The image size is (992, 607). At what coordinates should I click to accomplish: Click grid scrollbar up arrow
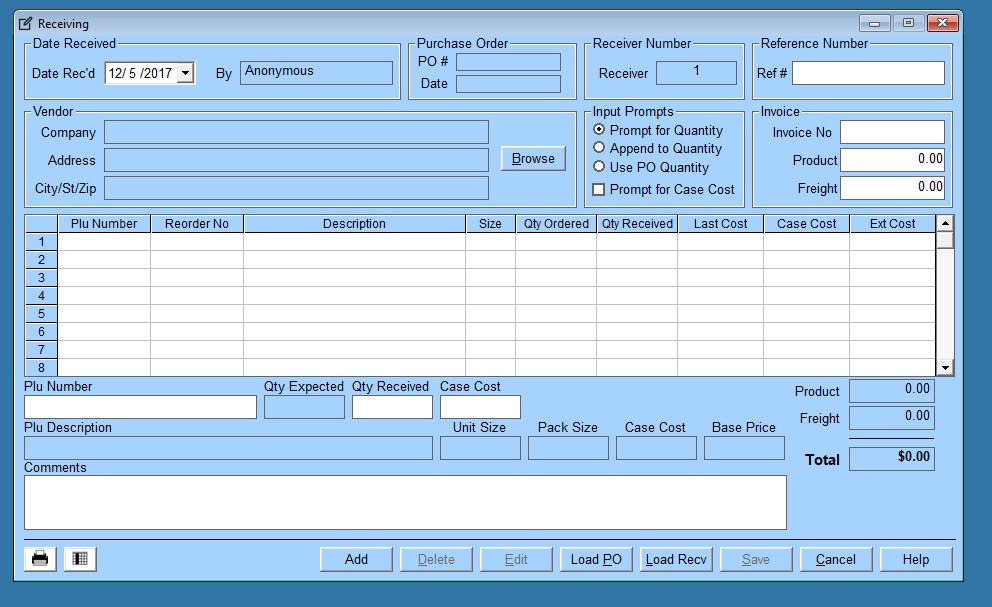(945, 223)
